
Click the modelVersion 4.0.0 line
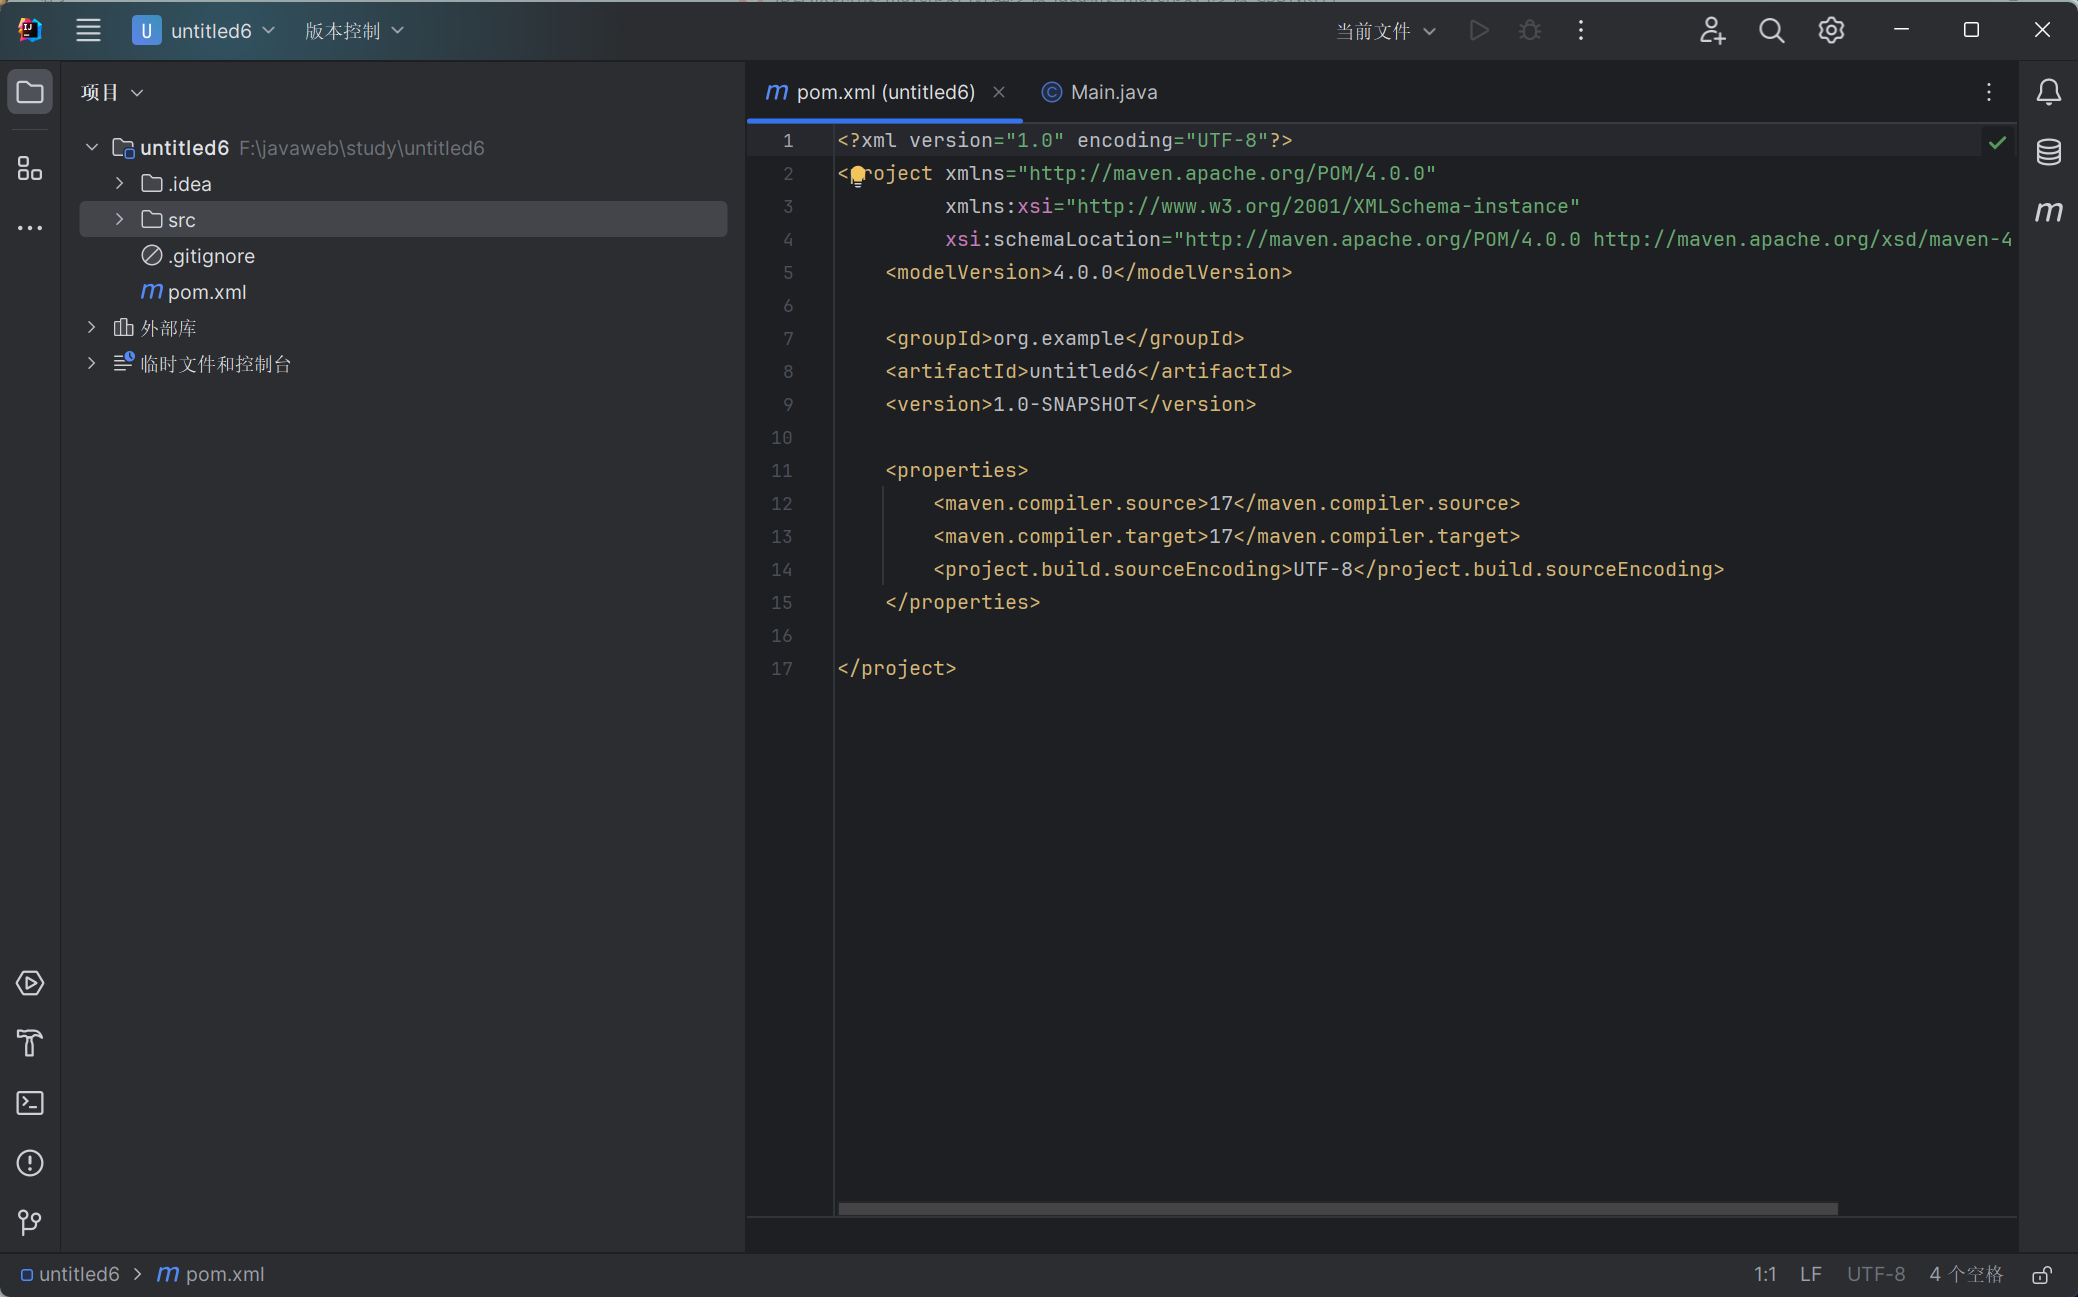pos(1089,272)
